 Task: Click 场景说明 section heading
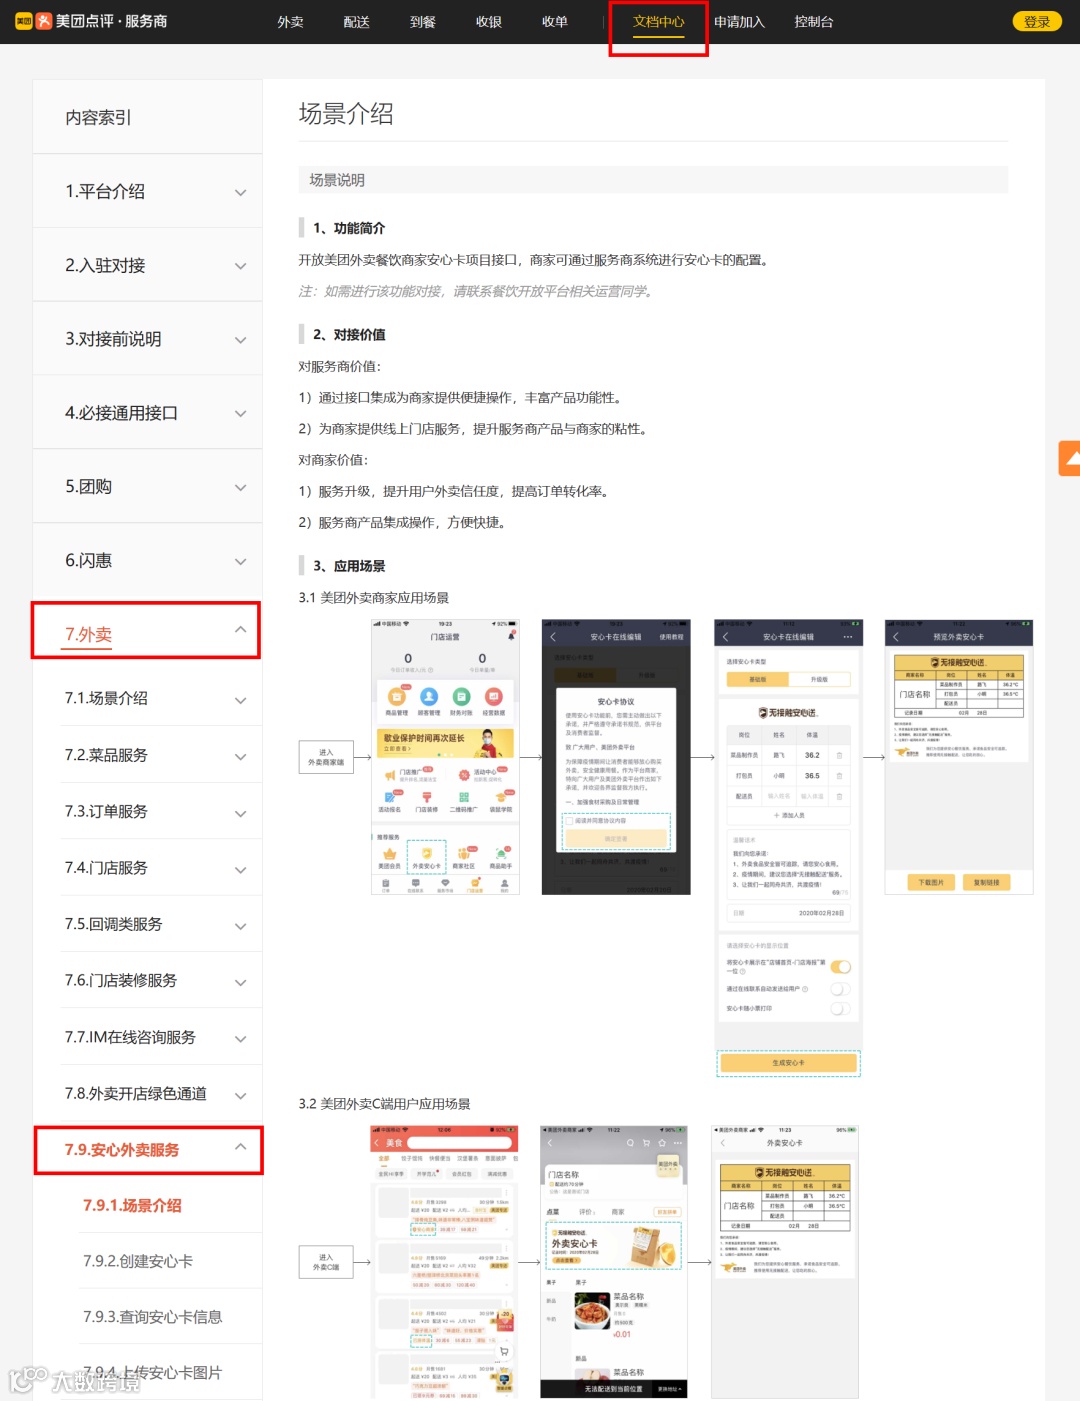[337, 180]
